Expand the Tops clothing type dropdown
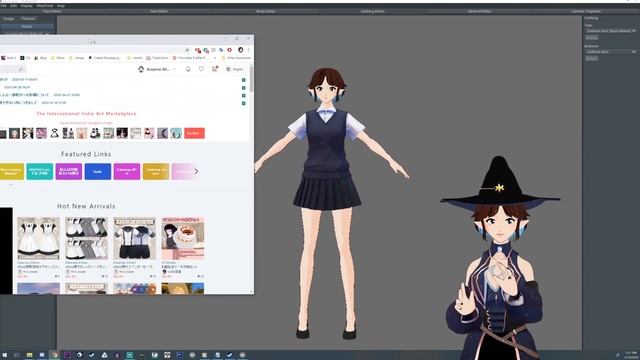 tap(610, 31)
